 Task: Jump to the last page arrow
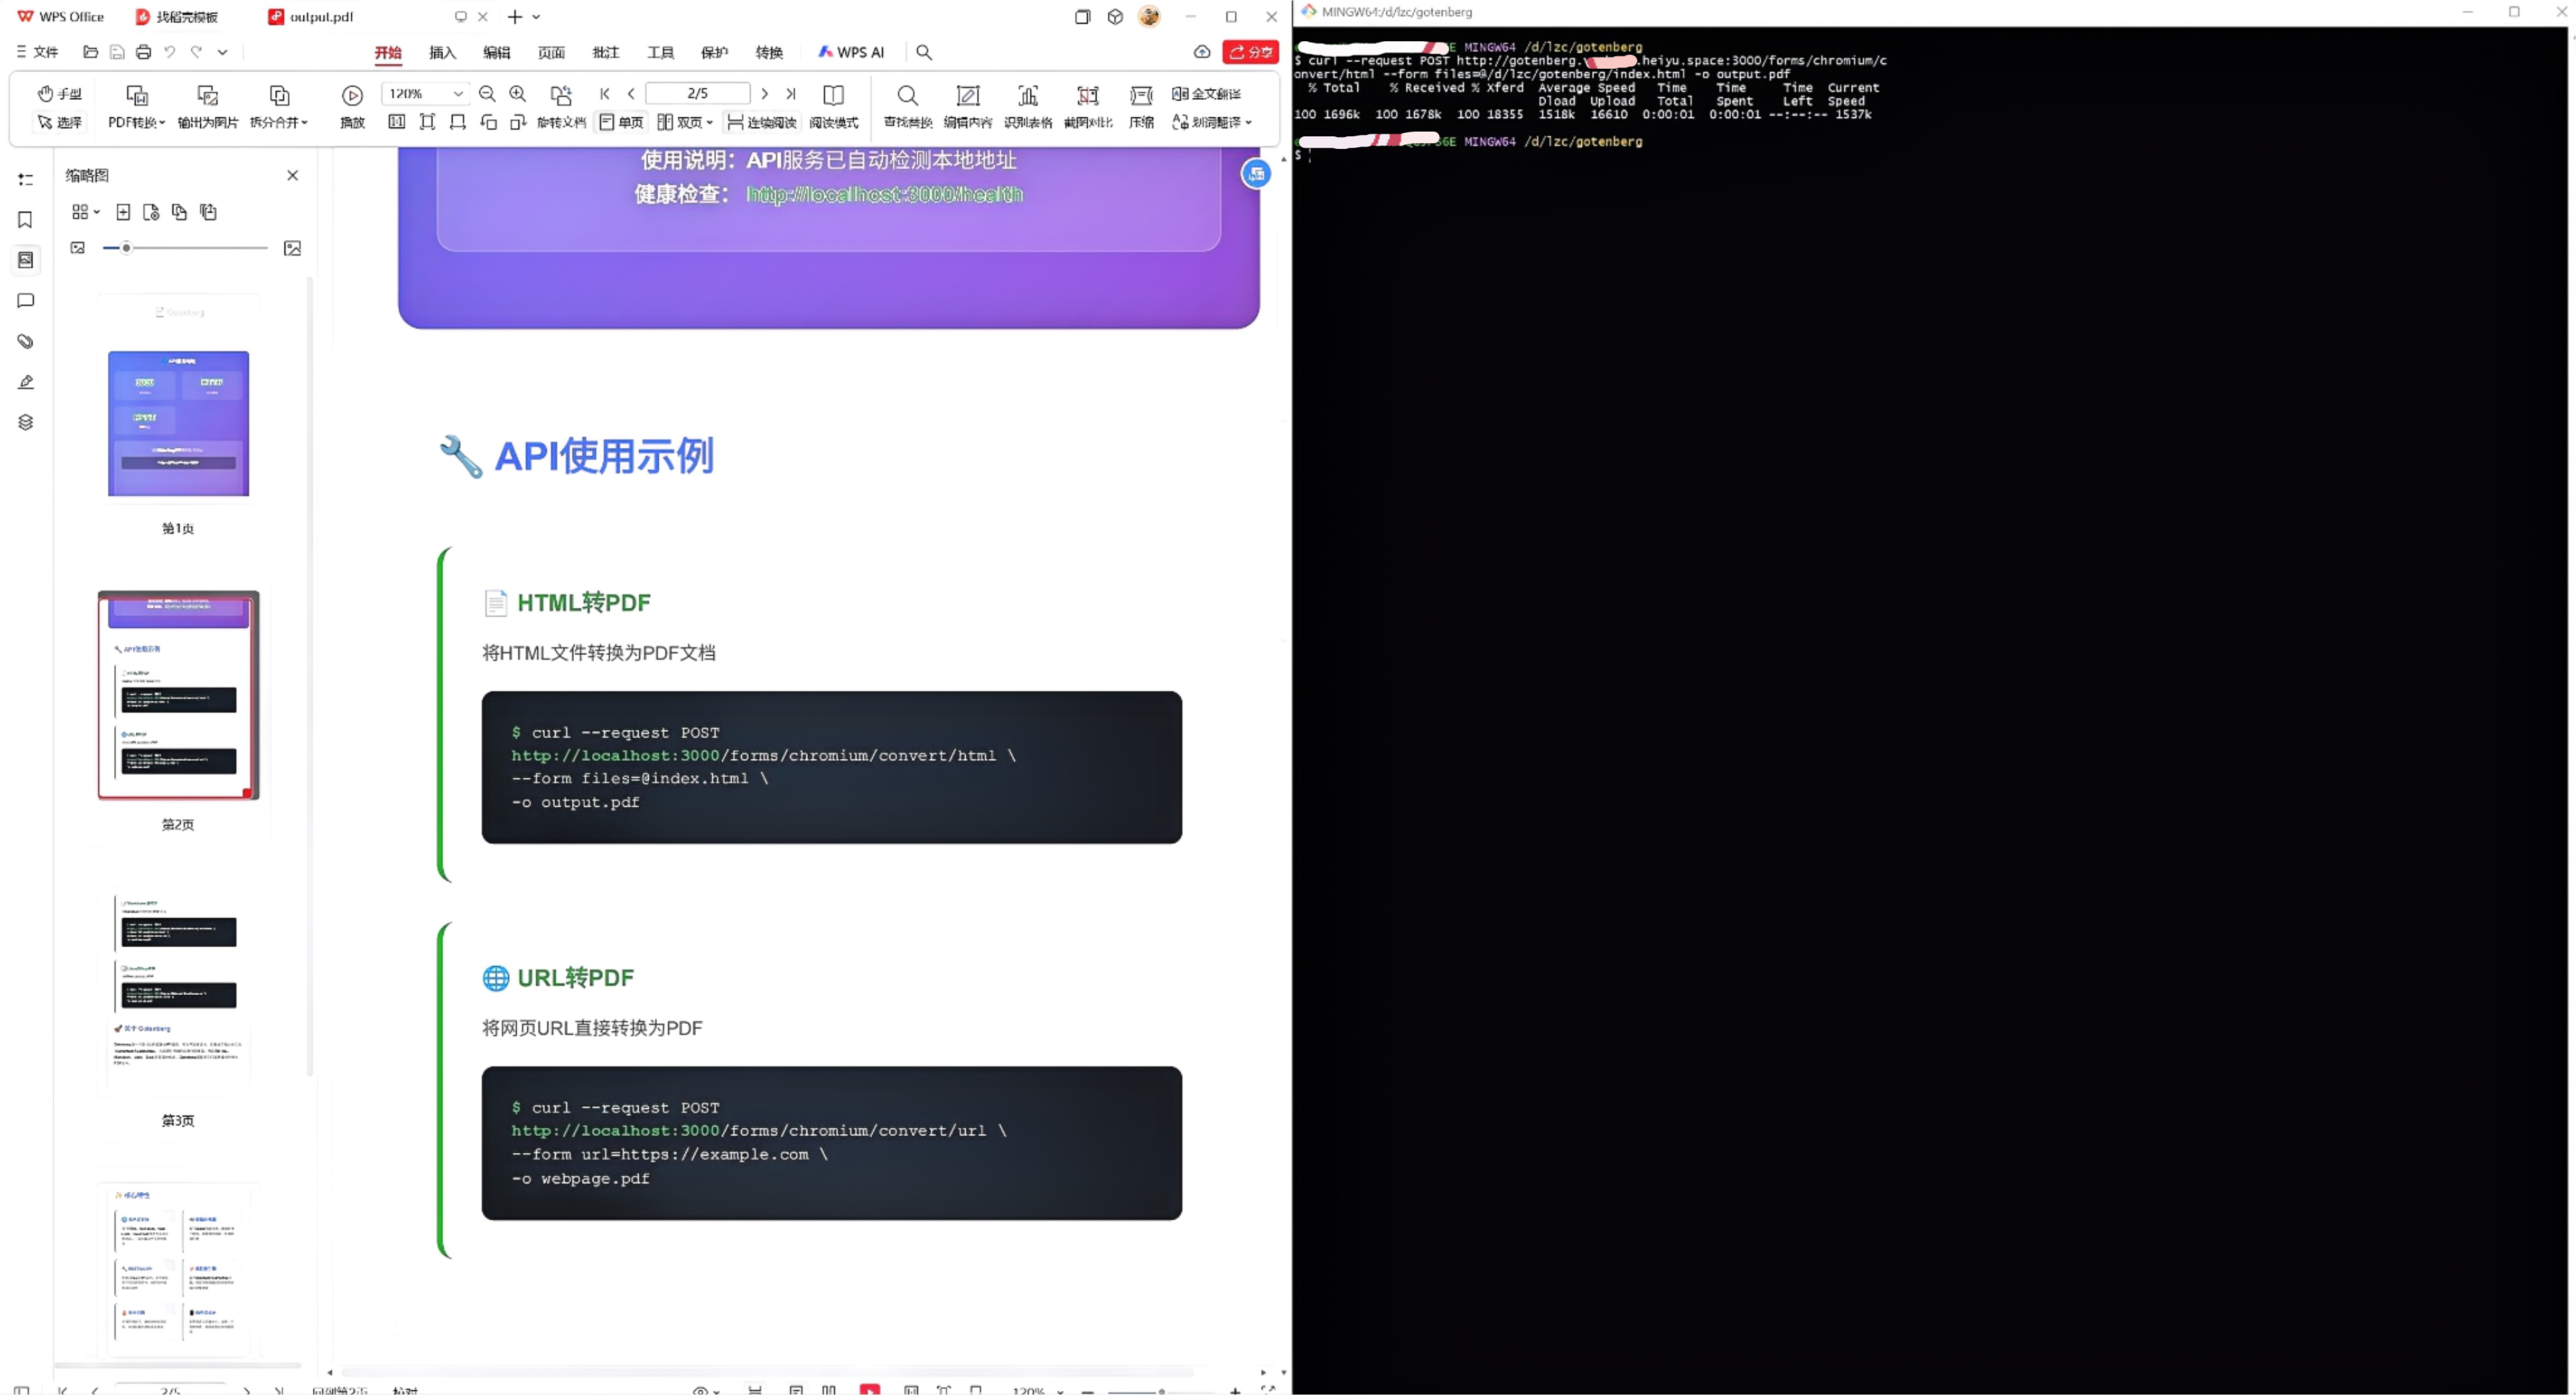click(x=791, y=94)
